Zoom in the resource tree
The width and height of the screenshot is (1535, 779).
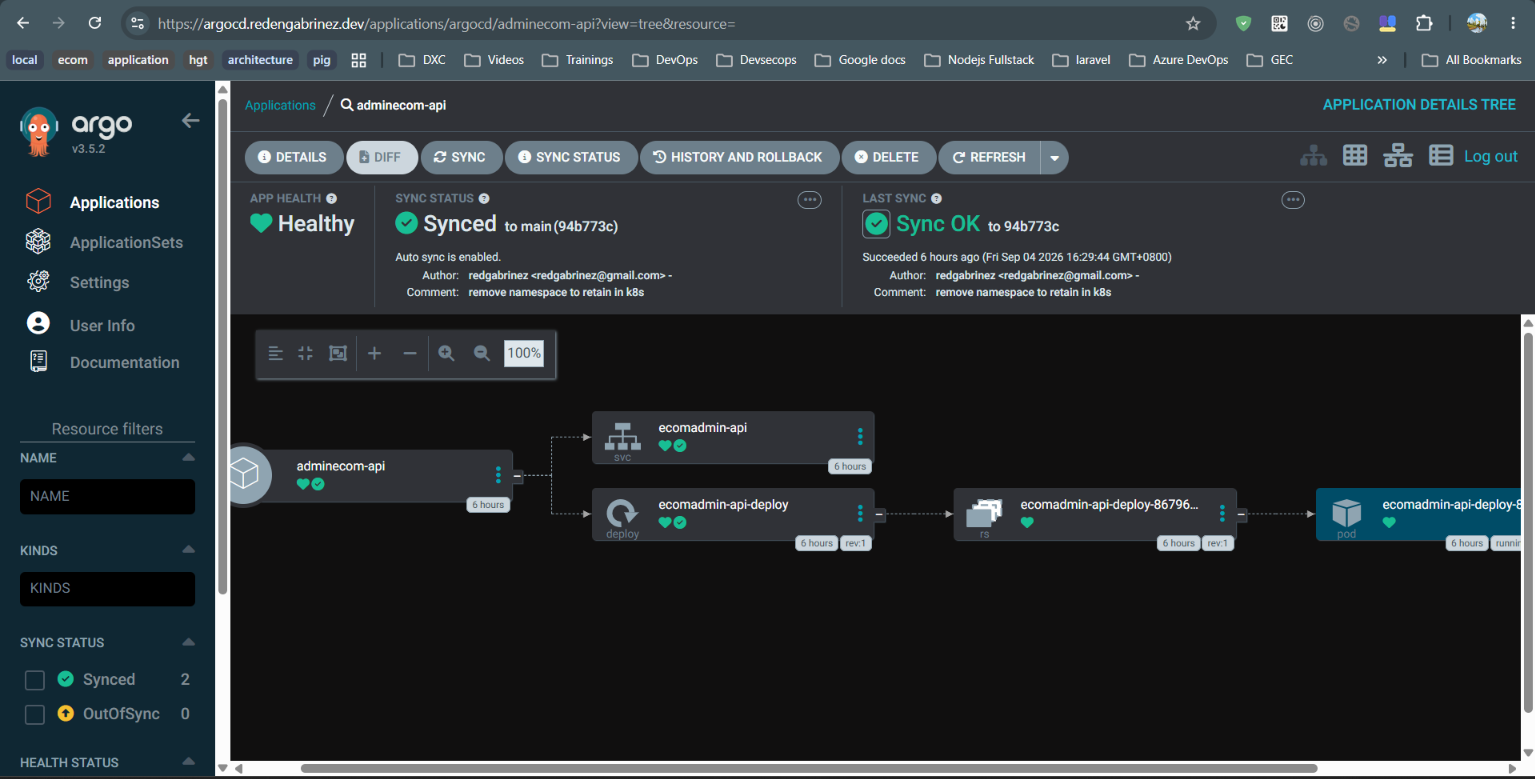pyautogui.click(x=446, y=353)
